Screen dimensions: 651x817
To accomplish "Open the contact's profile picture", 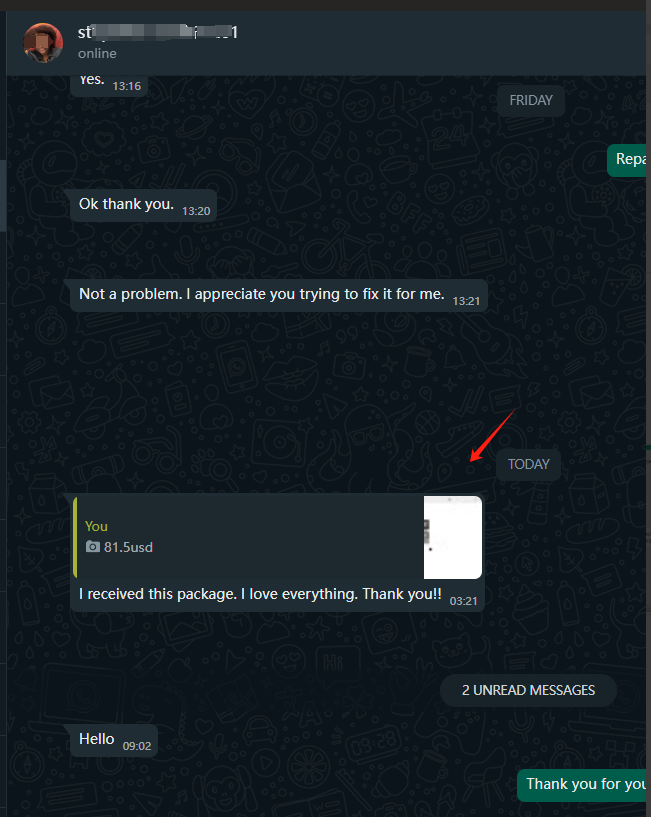I will tap(43, 42).
